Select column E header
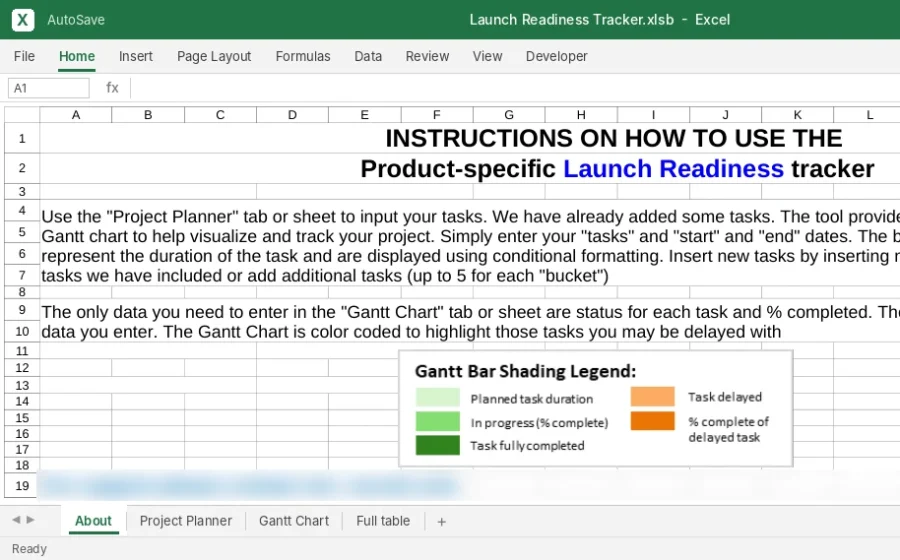900x560 pixels. coord(364,115)
